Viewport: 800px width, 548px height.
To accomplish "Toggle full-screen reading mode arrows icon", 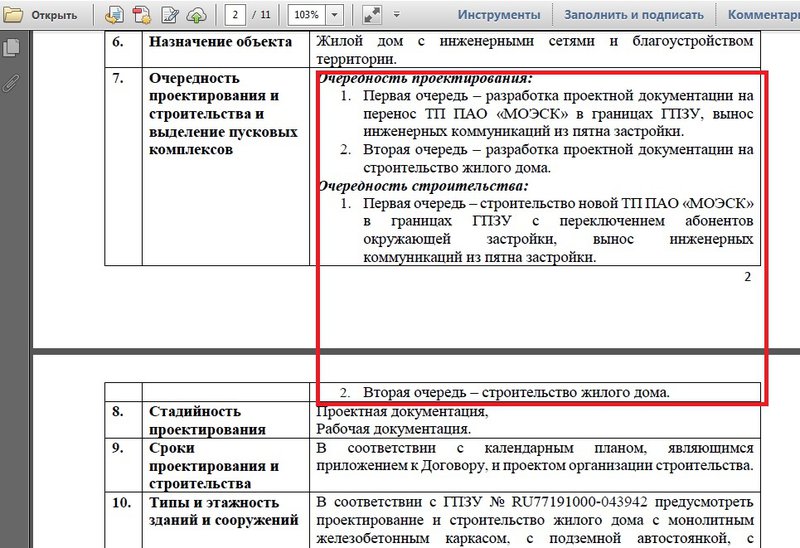I will click(372, 15).
